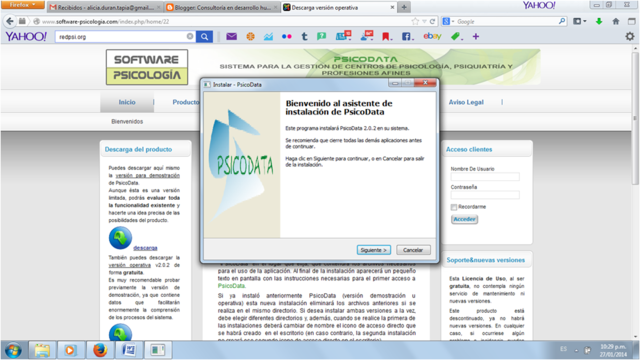Clear the Yahoo toolbar search text
The height and width of the screenshot is (360, 640).
pyautogui.click(x=190, y=36)
